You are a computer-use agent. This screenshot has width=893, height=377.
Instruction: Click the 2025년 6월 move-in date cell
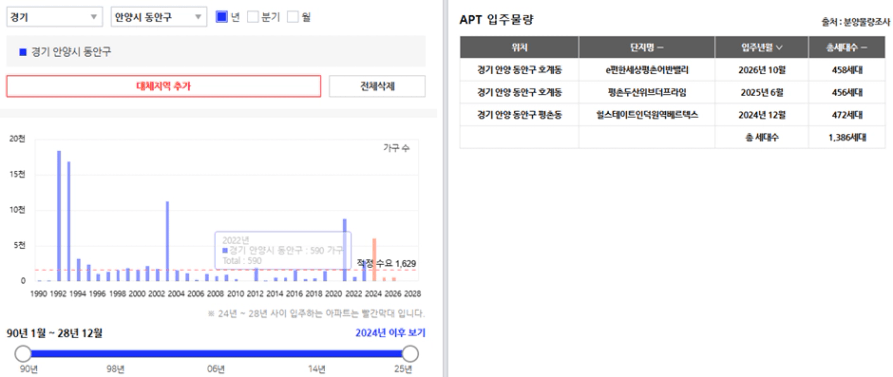762,92
